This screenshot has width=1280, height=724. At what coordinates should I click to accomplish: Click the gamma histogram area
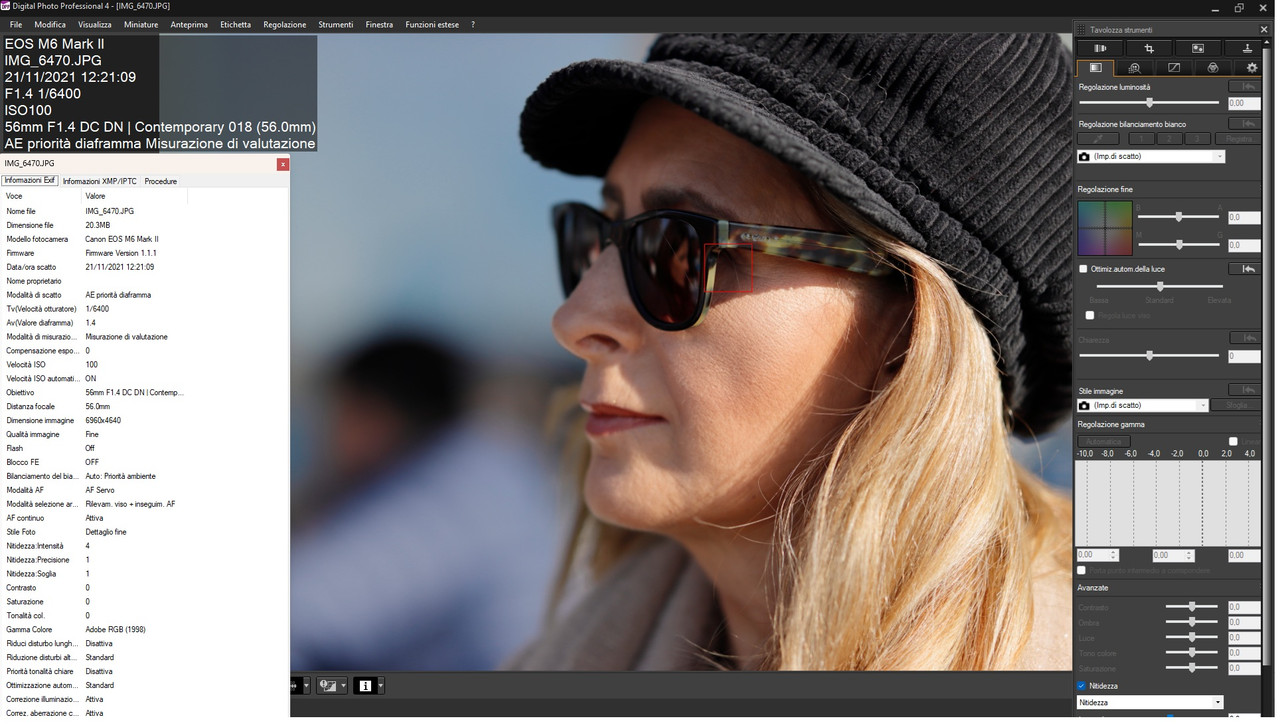pos(1167,504)
